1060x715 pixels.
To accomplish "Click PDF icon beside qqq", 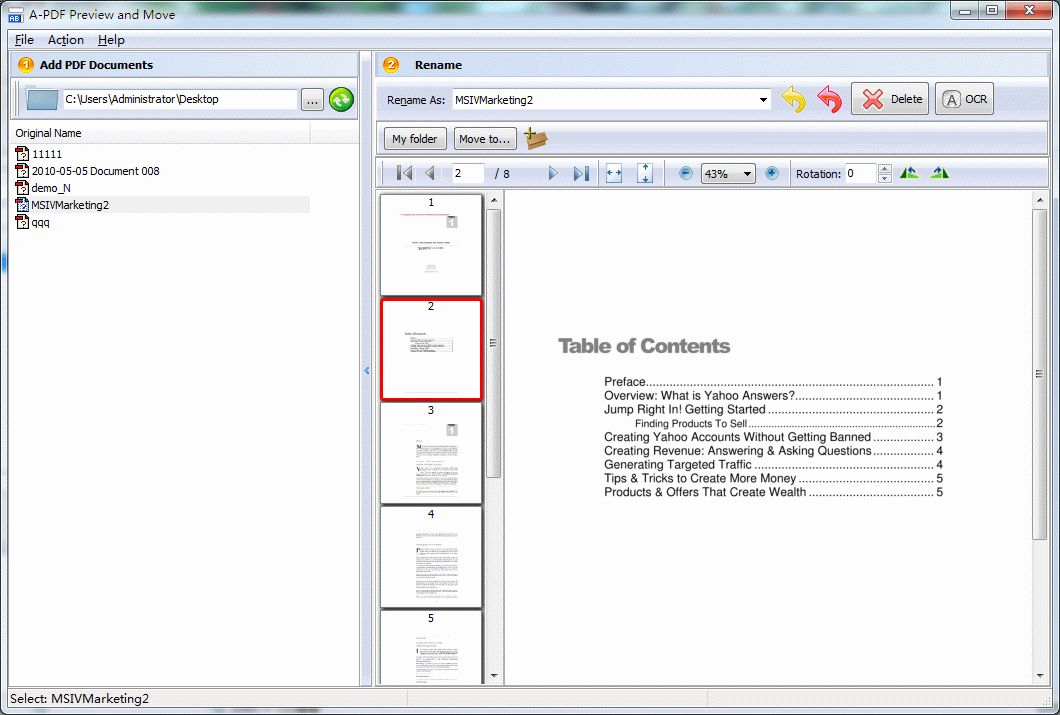I will click(x=22, y=222).
